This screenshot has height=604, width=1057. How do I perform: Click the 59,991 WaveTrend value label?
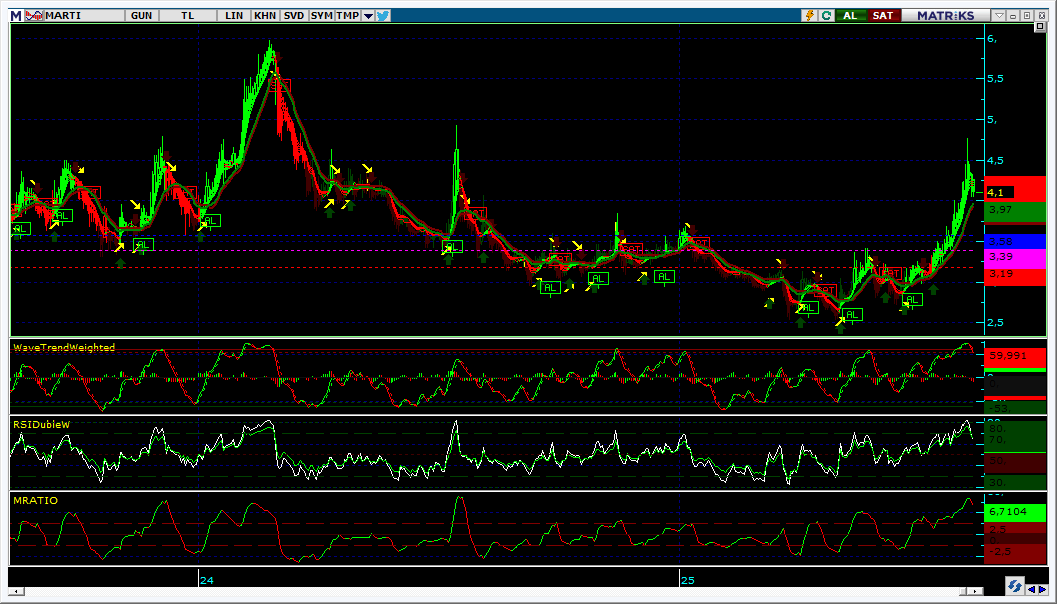(x=1015, y=357)
